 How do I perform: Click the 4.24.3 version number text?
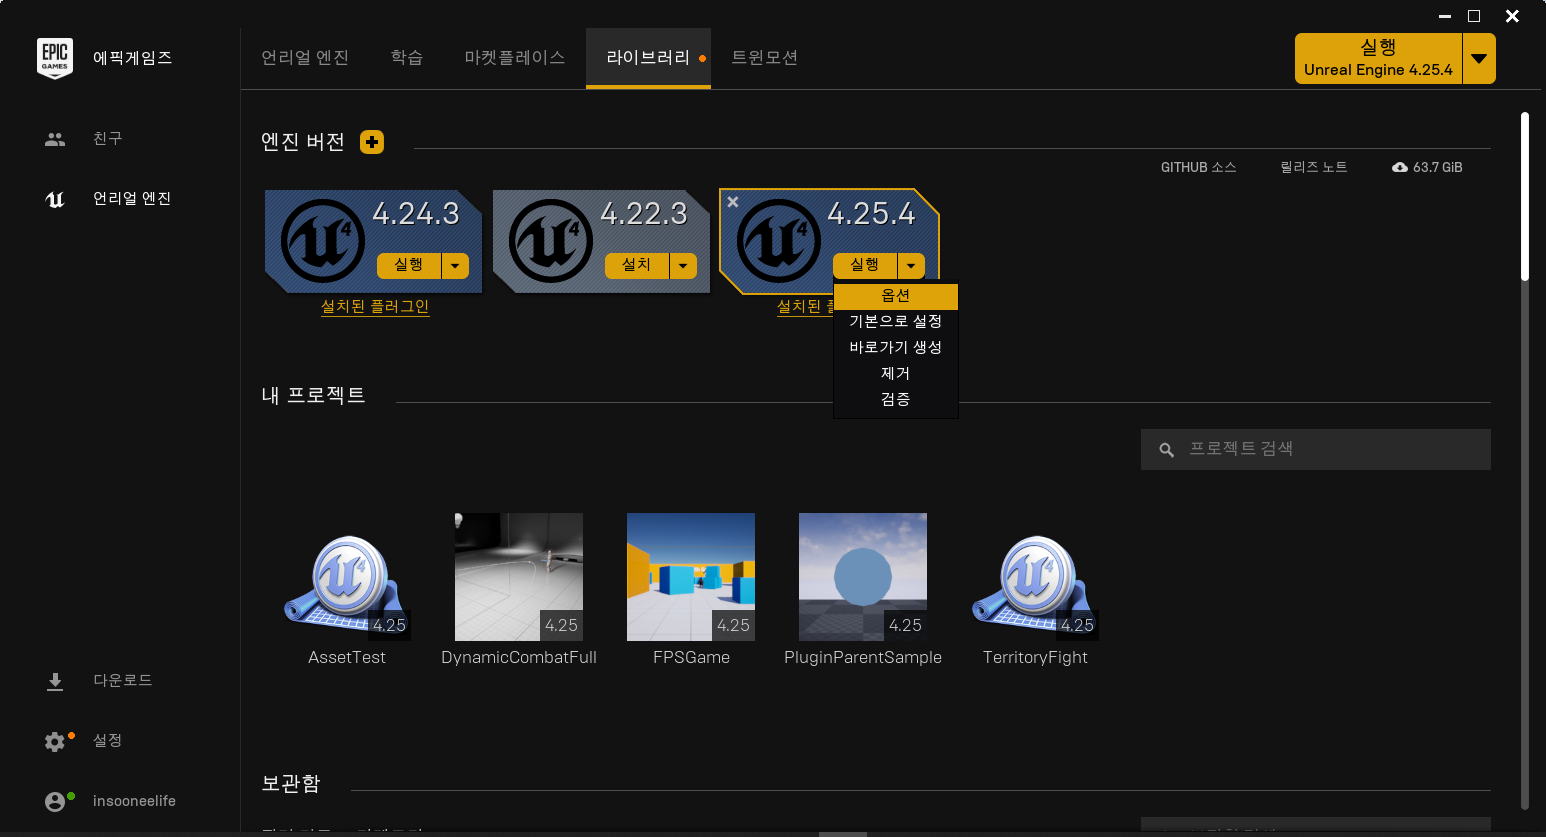click(x=416, y=214)
